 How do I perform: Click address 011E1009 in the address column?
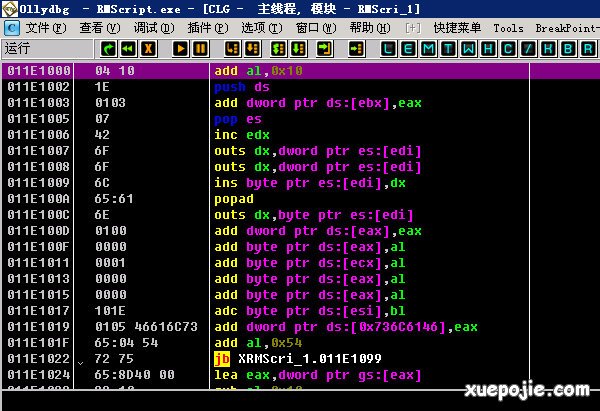point(39,183)
